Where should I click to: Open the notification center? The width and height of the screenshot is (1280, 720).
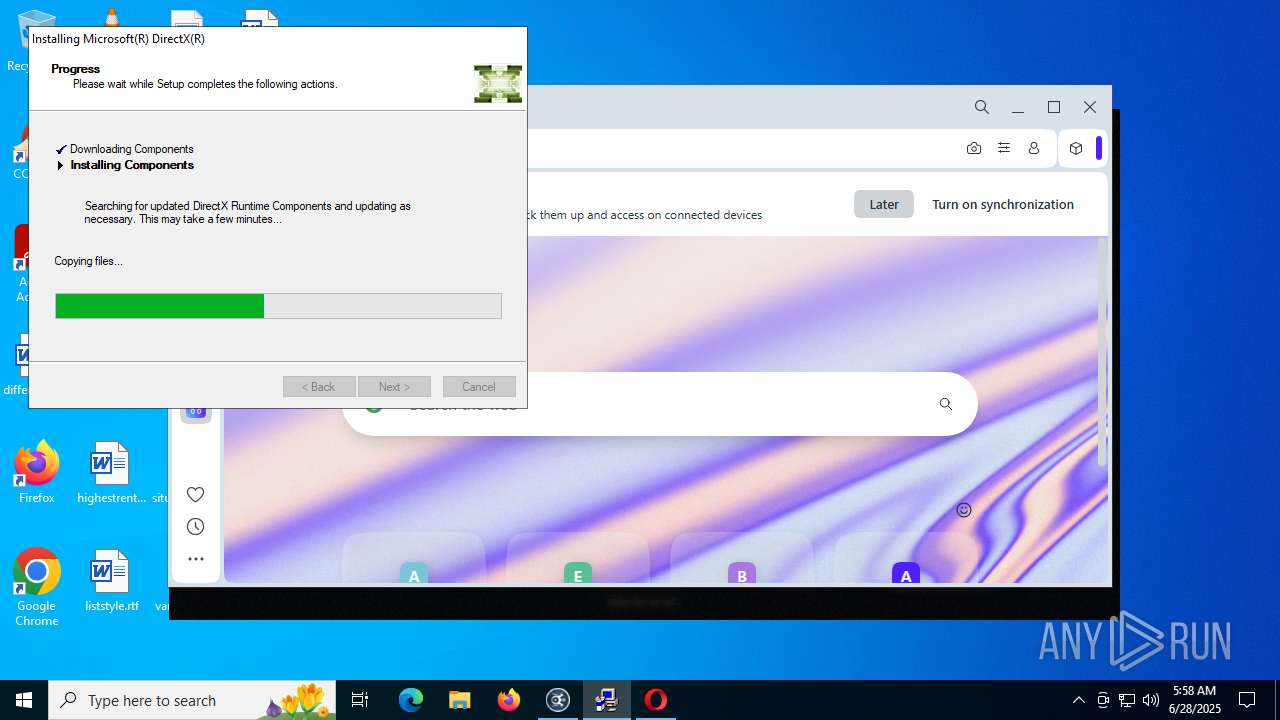coord(1247,700)
